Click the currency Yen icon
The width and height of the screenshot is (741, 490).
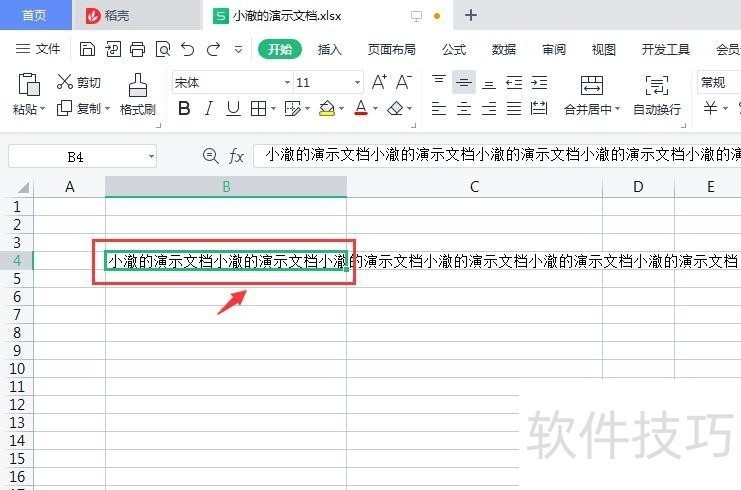tap(710, 108)
